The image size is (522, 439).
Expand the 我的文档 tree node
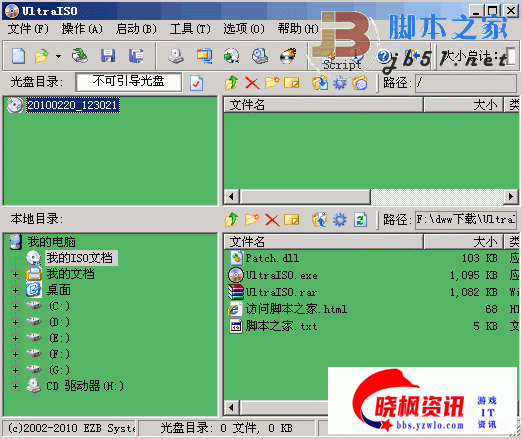click(x=15, y=274)
